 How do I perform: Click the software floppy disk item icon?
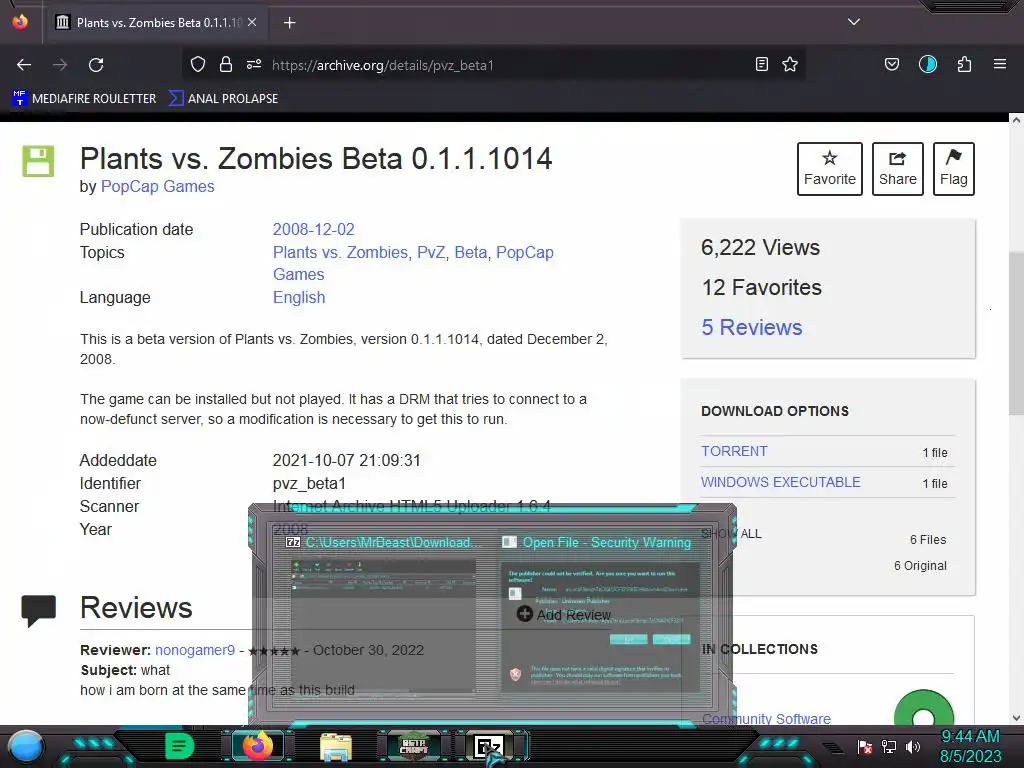click(x=38, y=161)
